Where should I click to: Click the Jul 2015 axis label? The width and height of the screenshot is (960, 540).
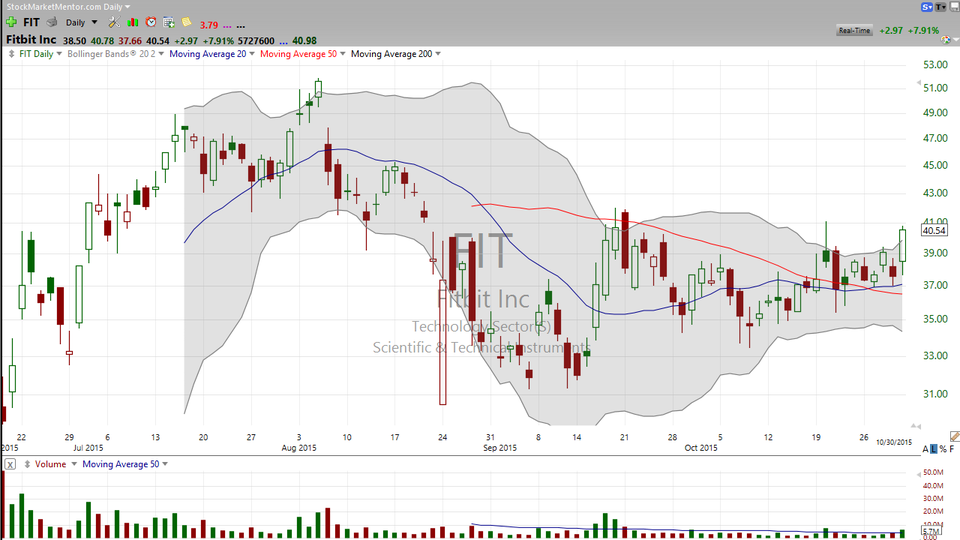click(x=88, y=448)
